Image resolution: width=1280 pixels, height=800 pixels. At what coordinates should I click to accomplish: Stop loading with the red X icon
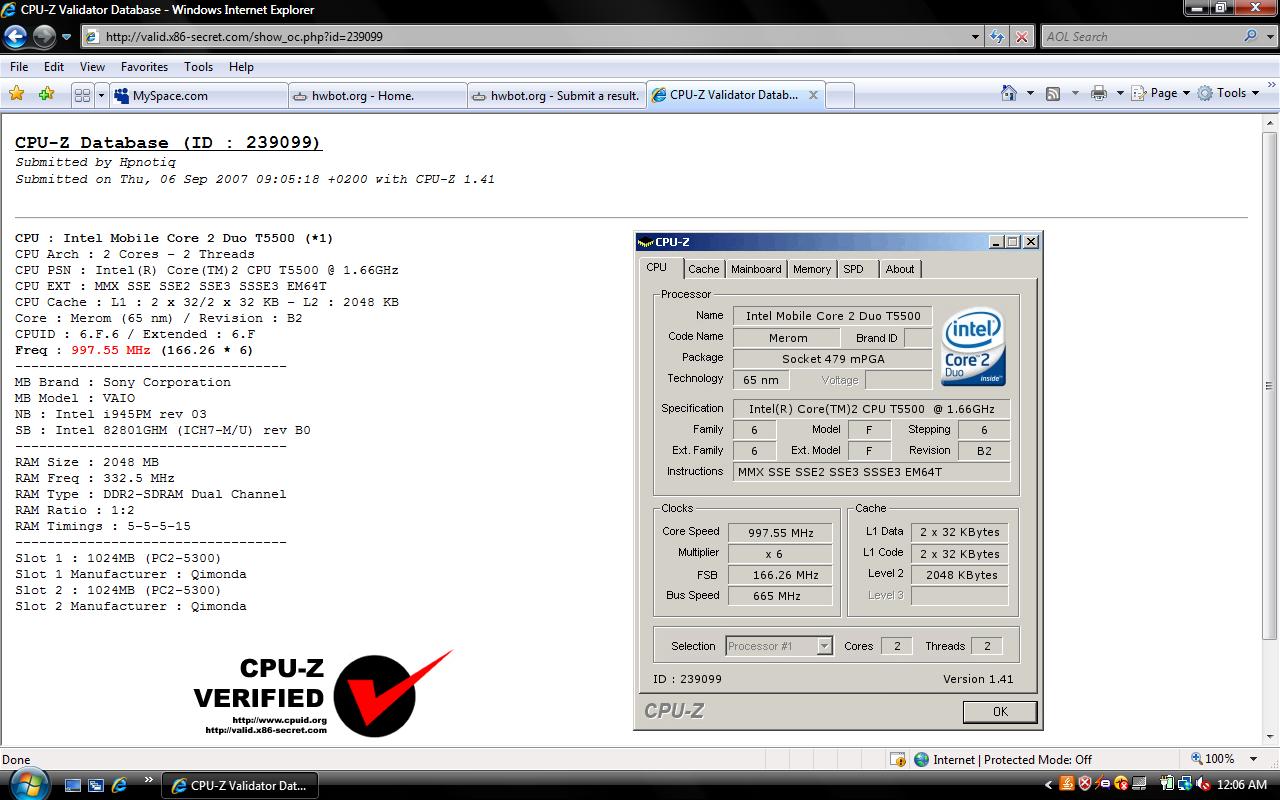pyautogui.click(x=1021, y=37)
